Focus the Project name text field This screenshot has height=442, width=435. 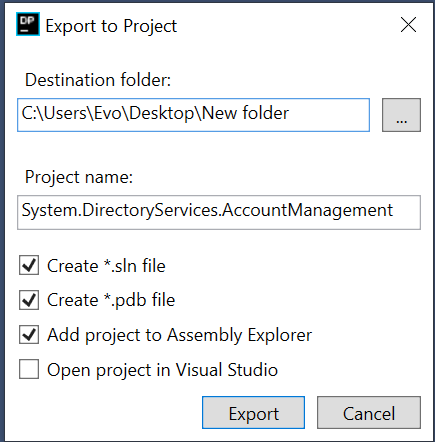(219, 213)
